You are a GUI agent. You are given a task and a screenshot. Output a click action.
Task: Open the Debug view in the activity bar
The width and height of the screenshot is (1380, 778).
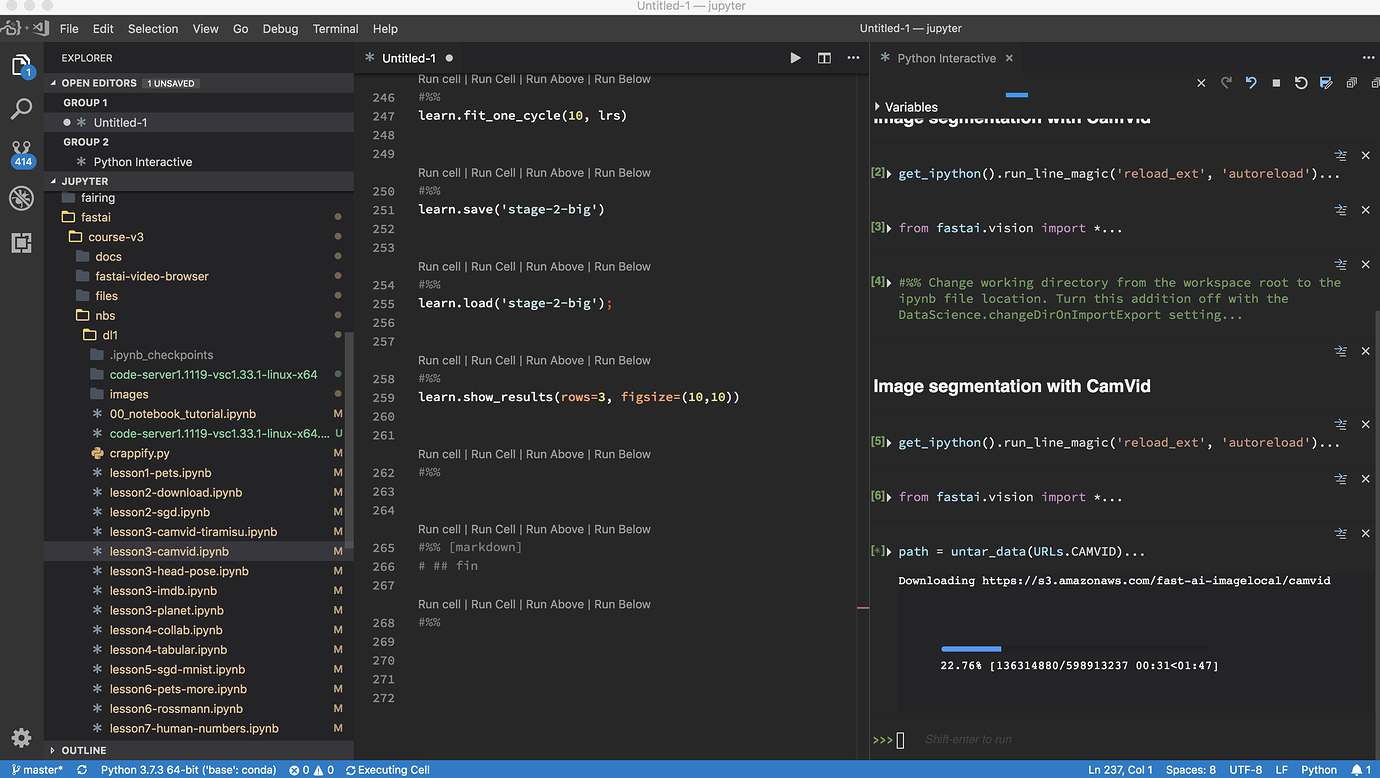[x=21, y=198]
